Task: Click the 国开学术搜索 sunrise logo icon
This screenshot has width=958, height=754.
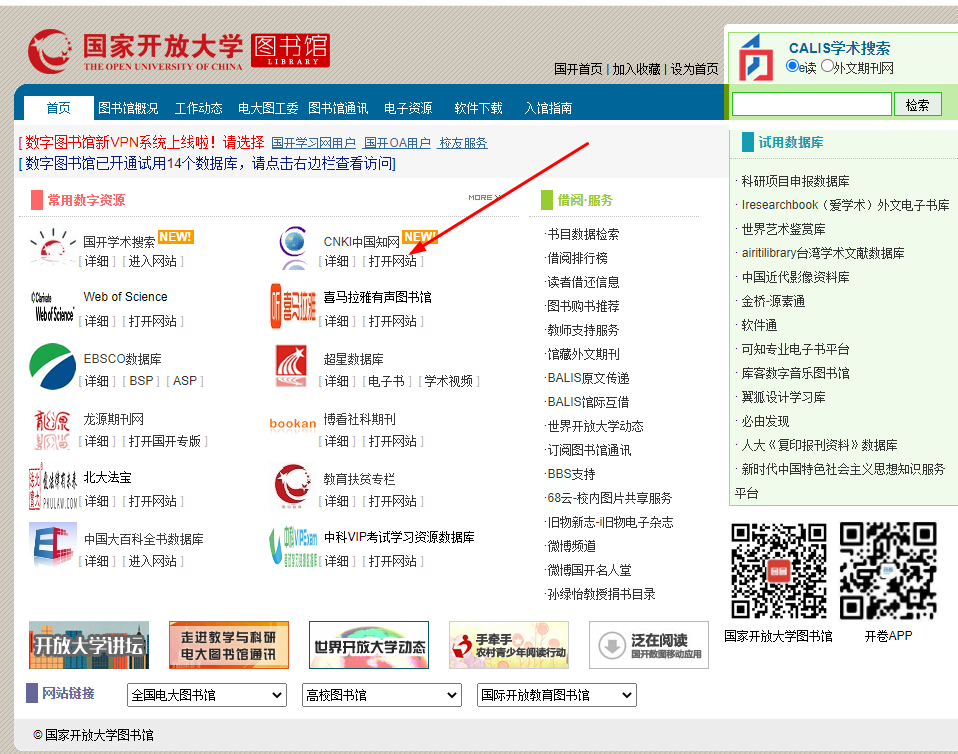Action: [53, 248]
